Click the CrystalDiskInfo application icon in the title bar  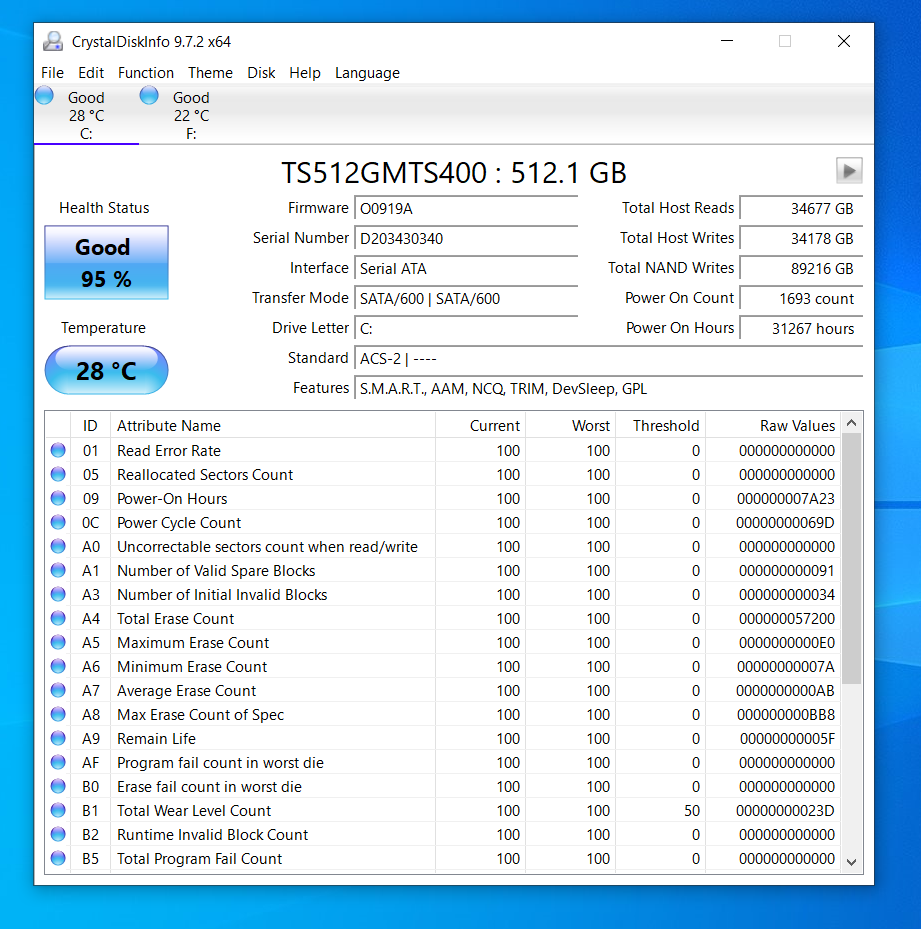click(52, 41)
